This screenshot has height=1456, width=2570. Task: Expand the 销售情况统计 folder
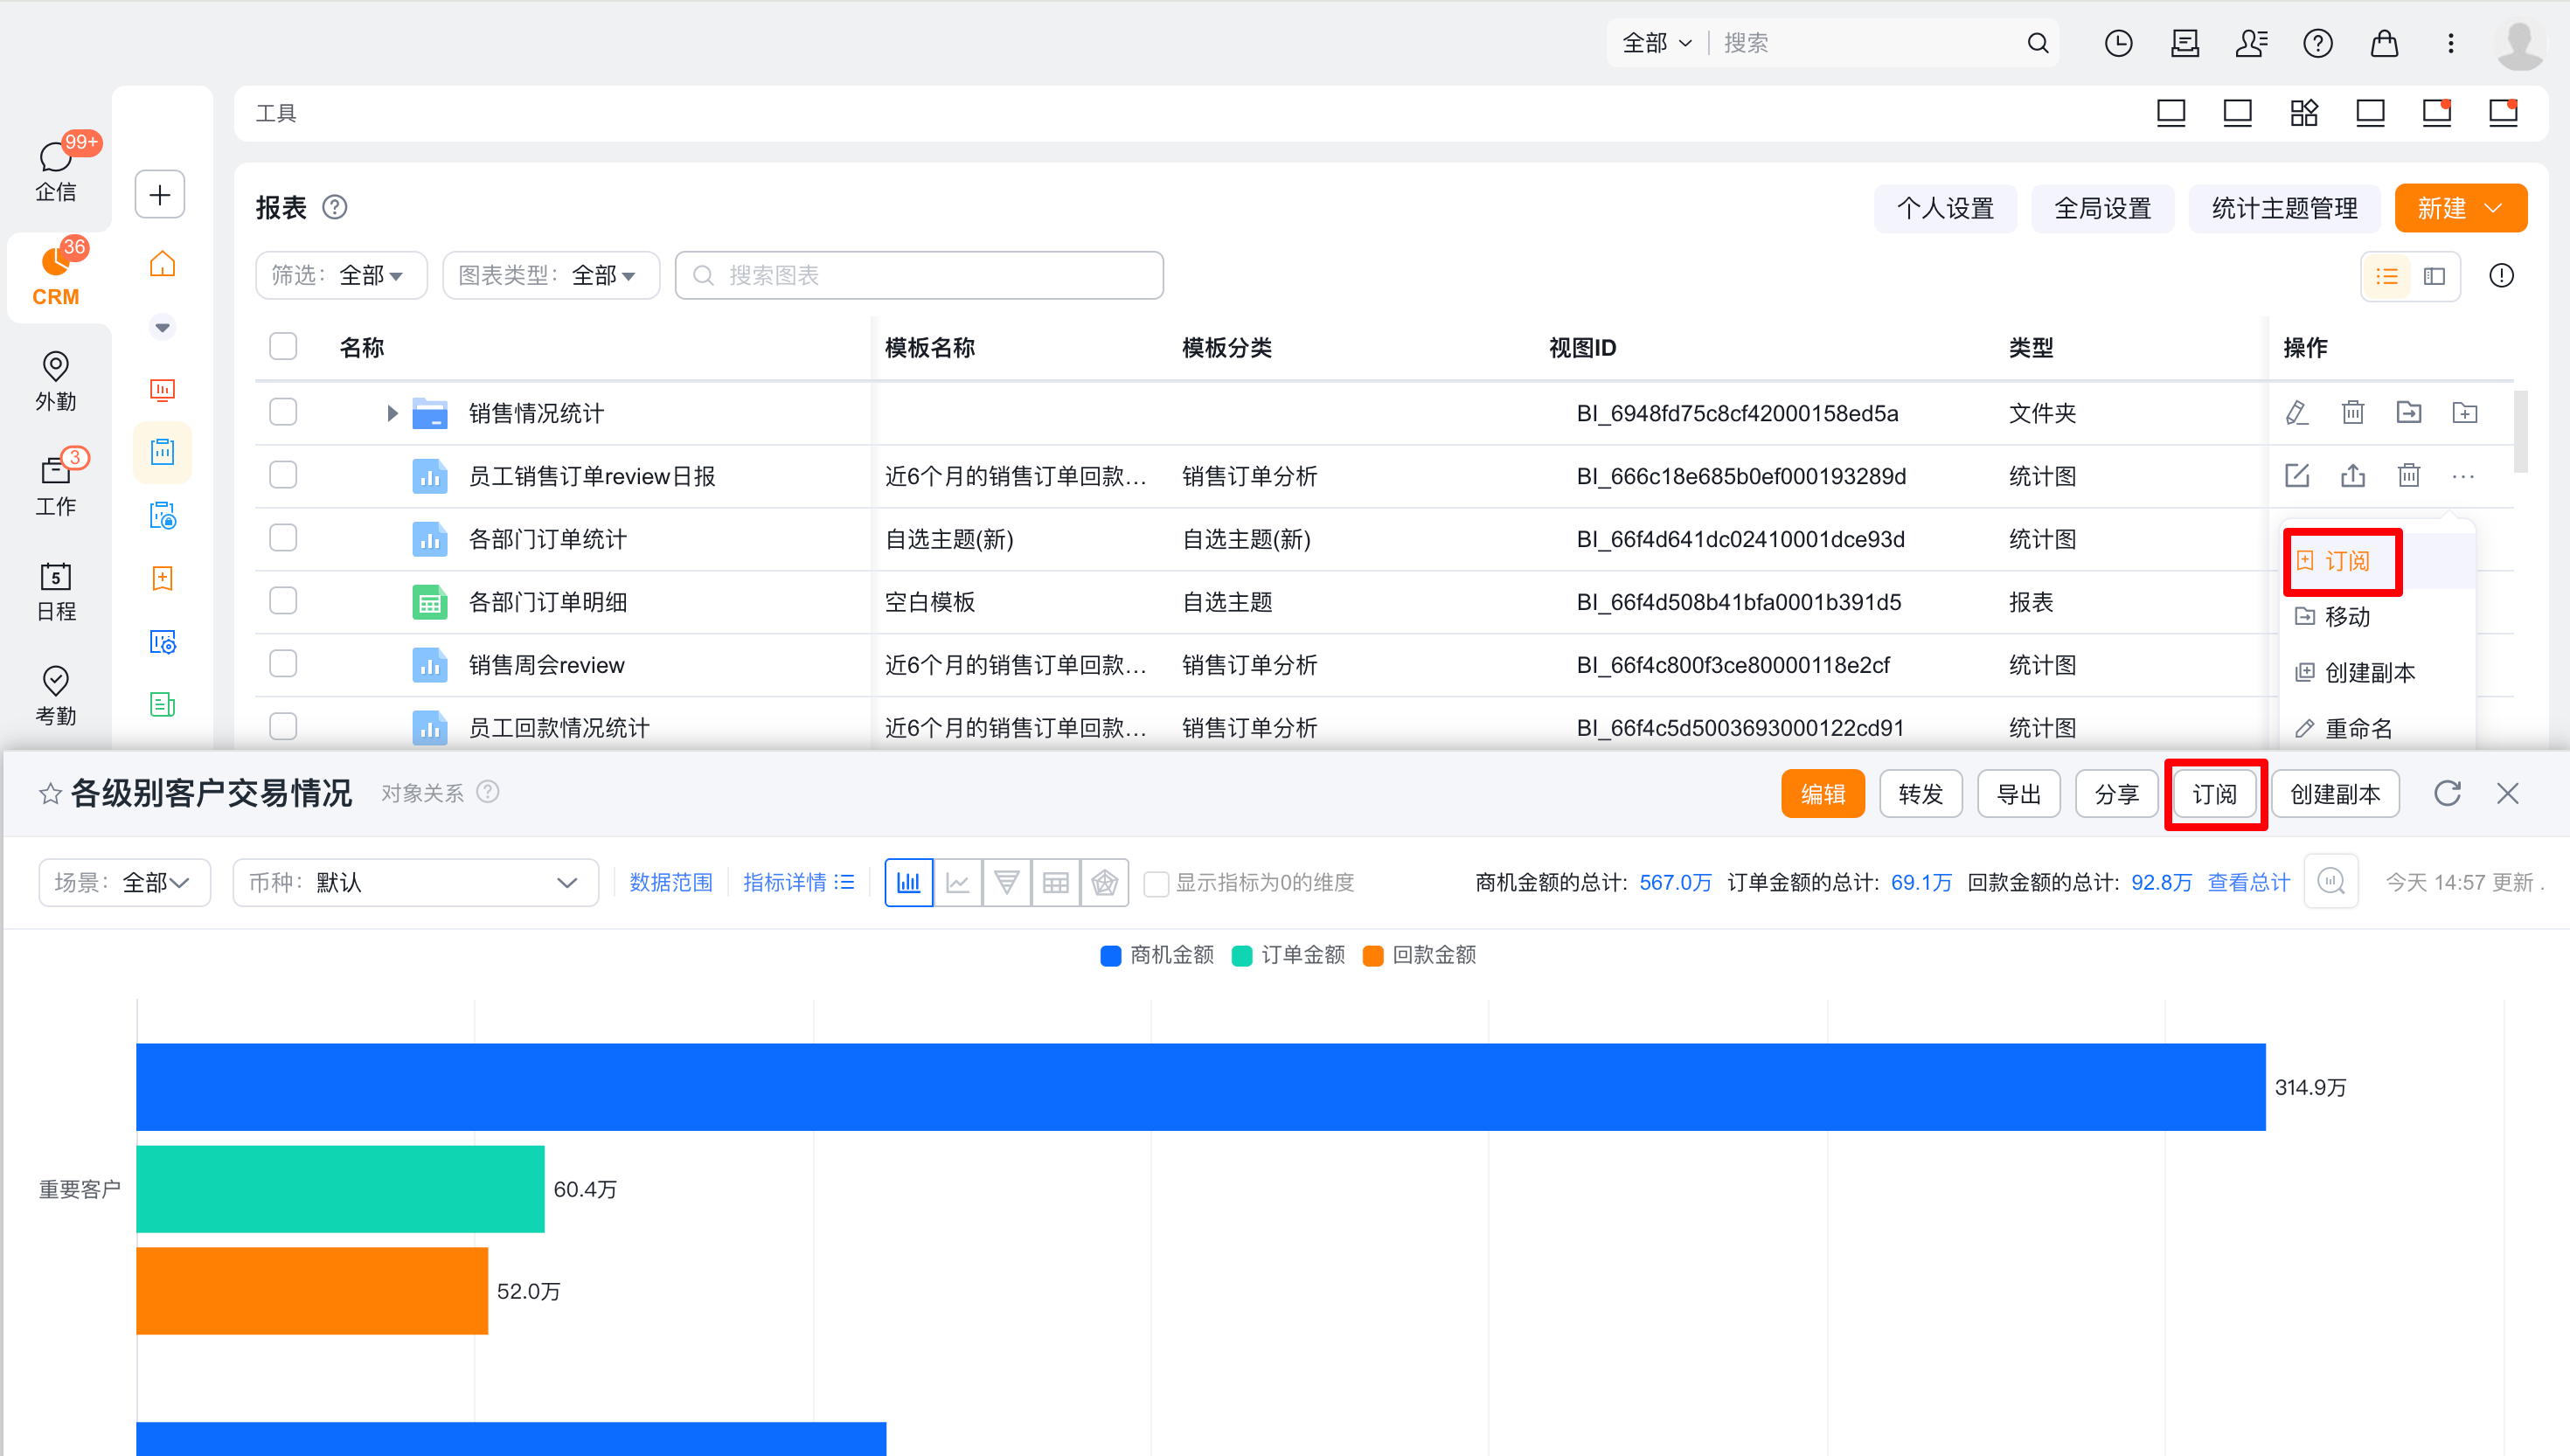(392, 413)
